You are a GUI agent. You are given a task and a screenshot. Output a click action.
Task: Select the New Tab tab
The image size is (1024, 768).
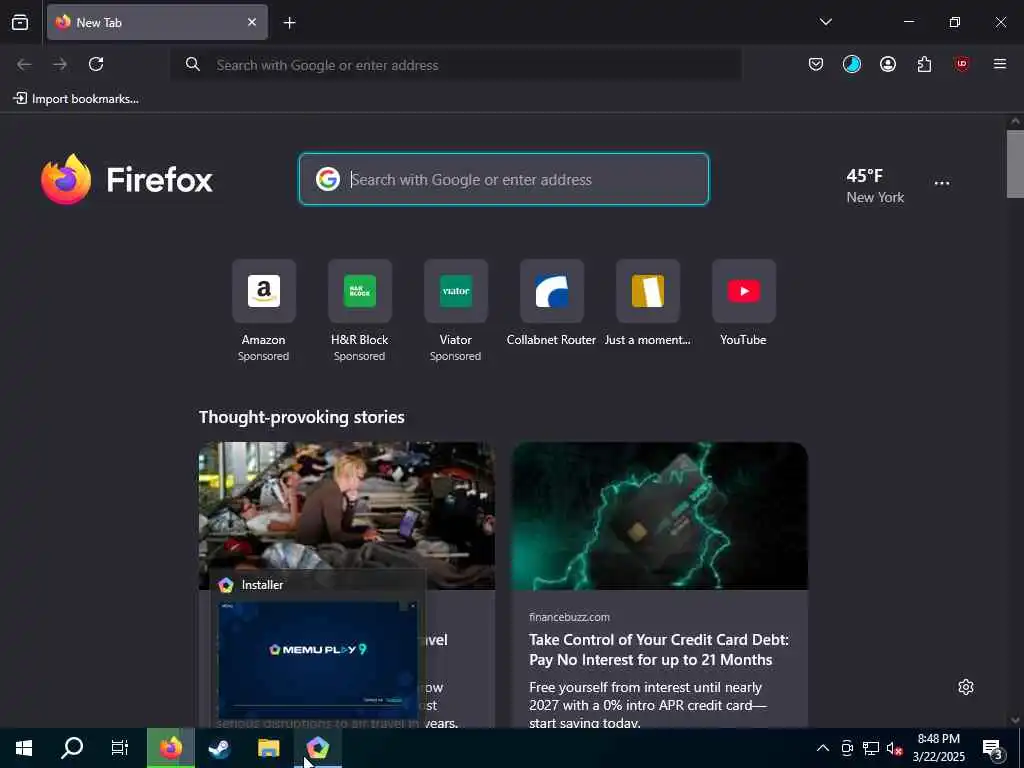[157, 22]
